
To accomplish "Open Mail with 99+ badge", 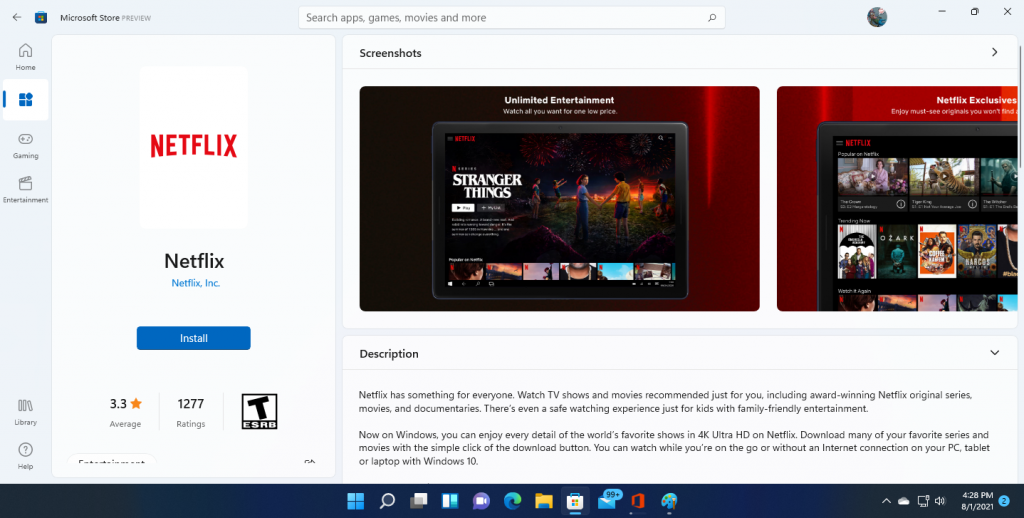I will tap(607, 501).
